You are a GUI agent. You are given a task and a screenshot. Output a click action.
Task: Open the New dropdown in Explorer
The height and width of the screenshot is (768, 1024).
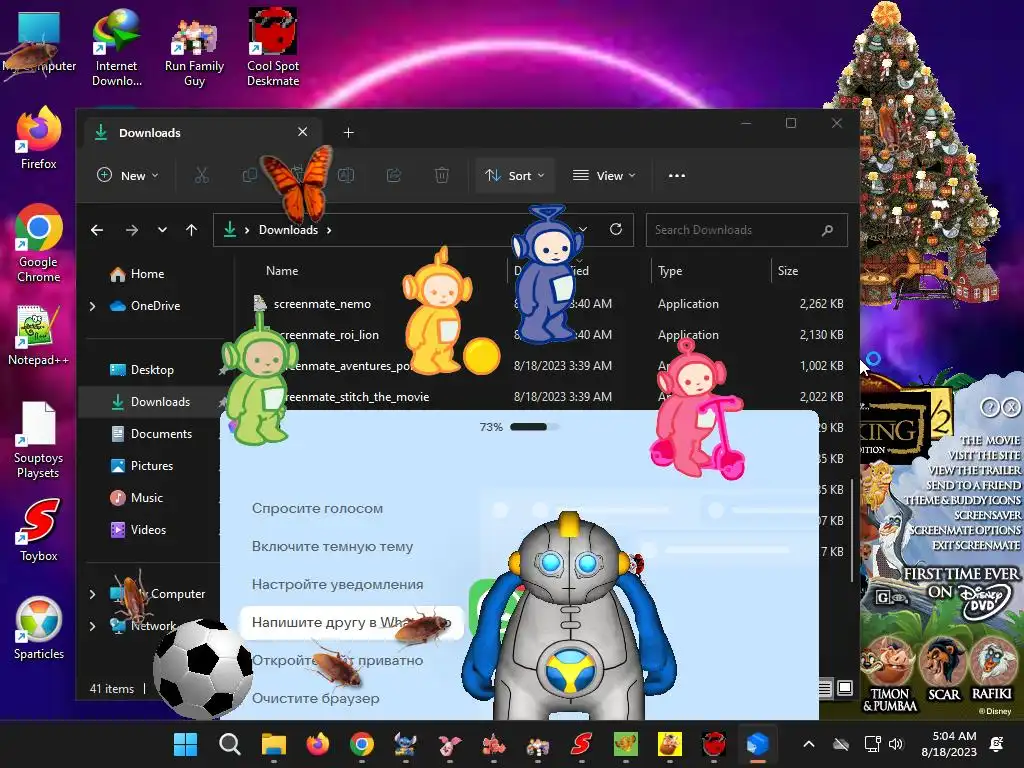(x=128, y=175)
